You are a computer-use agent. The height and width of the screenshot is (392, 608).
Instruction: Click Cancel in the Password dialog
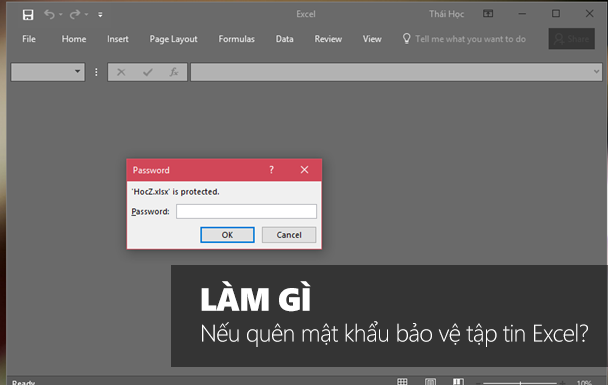(289, 235)
